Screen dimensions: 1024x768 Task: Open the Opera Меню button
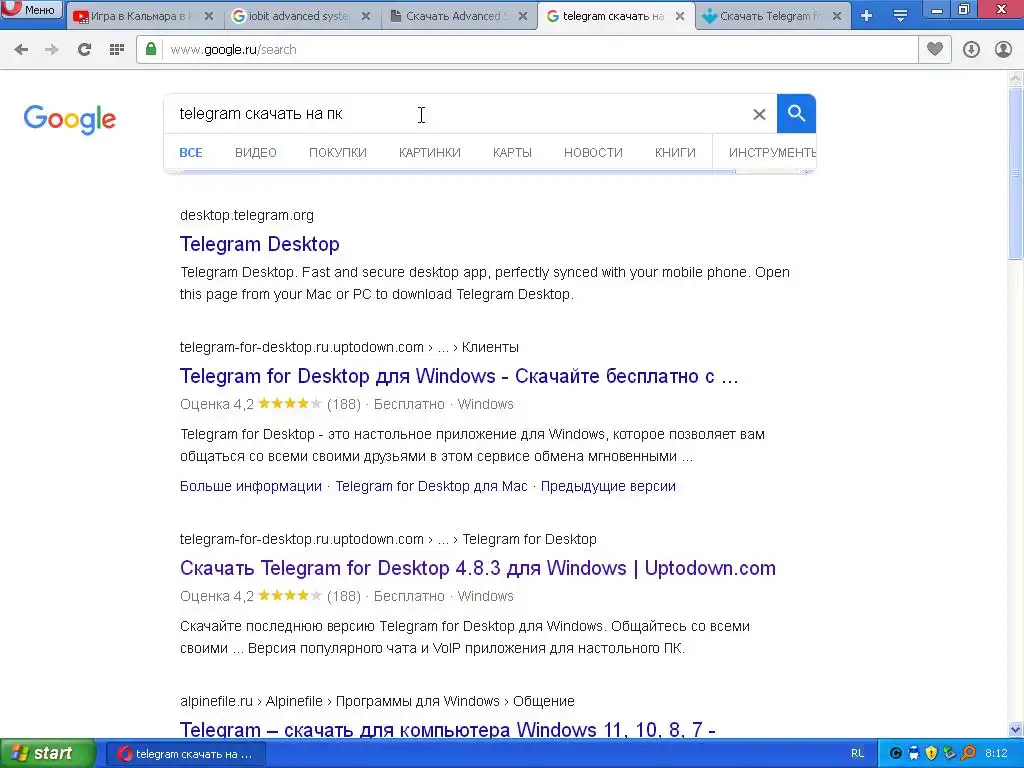[x=31, y=9]
